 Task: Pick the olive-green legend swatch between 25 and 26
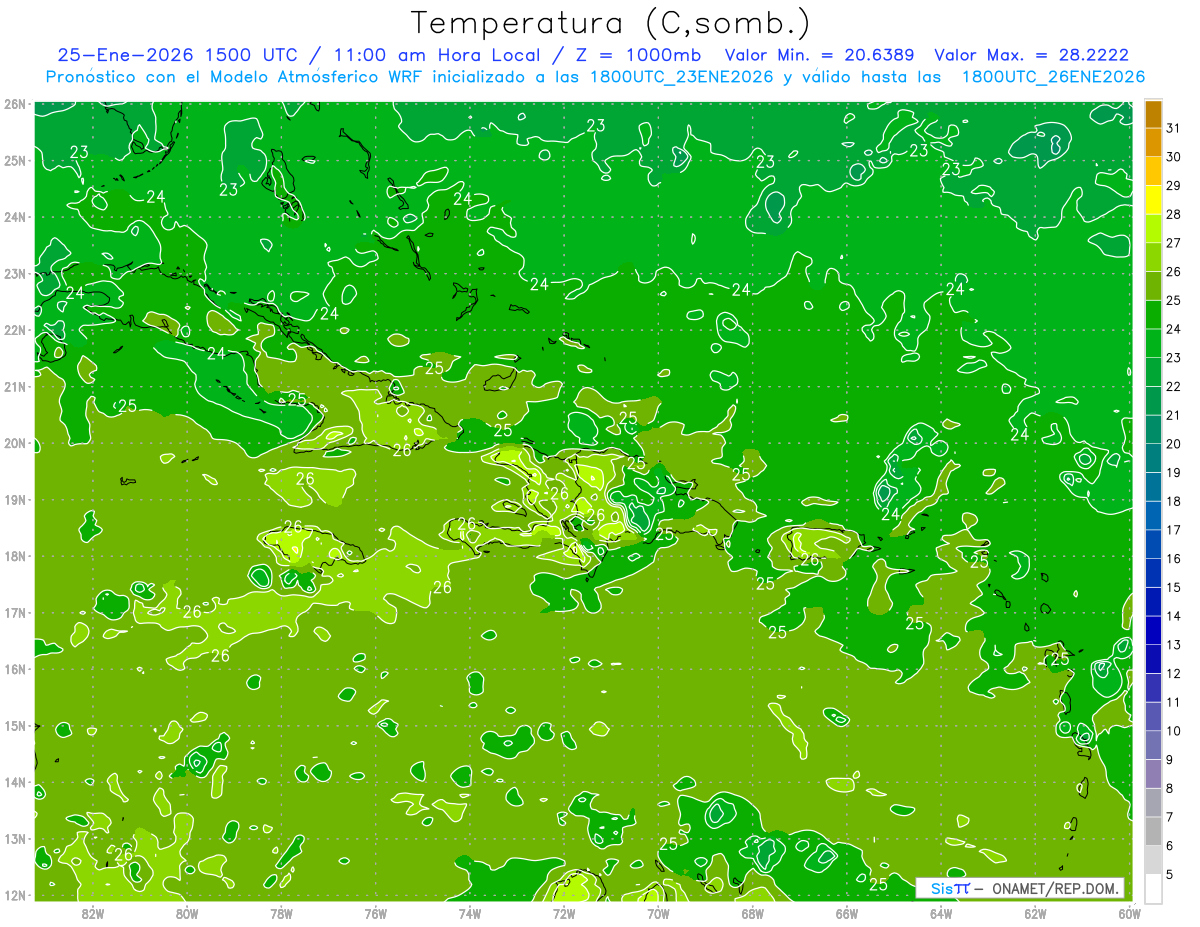click(1153, 286)
